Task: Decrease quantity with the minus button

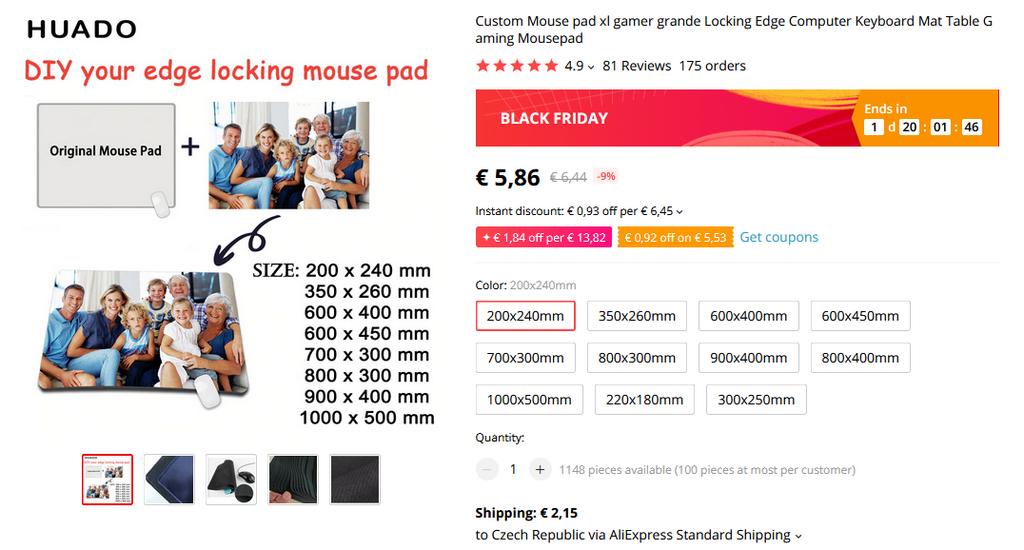Action: (x=487, y=469)
